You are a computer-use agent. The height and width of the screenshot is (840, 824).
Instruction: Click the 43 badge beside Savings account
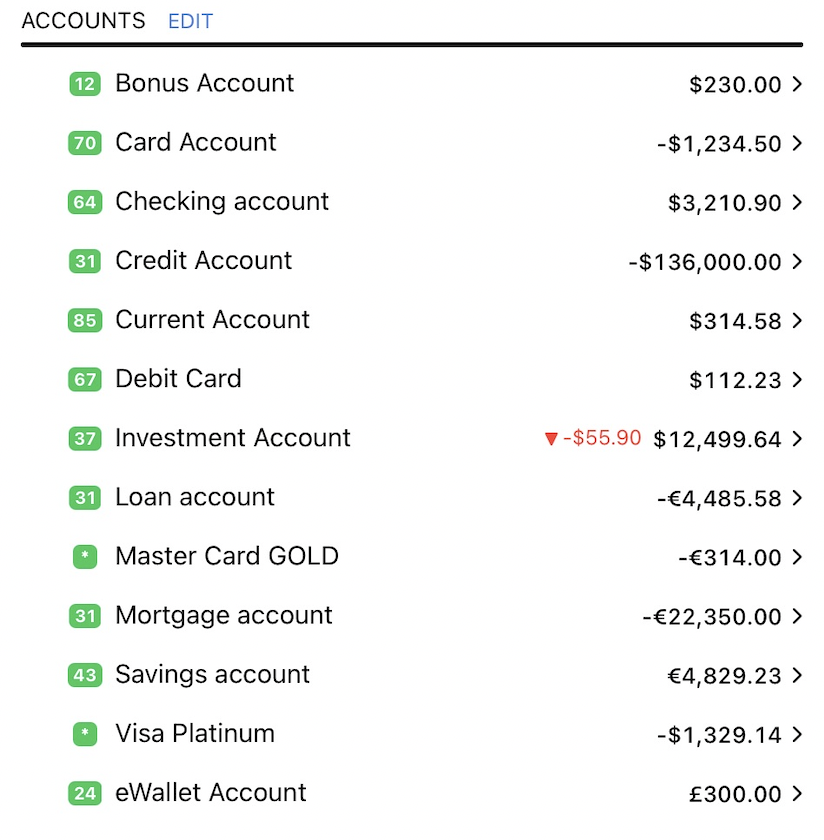click(85, 676)
